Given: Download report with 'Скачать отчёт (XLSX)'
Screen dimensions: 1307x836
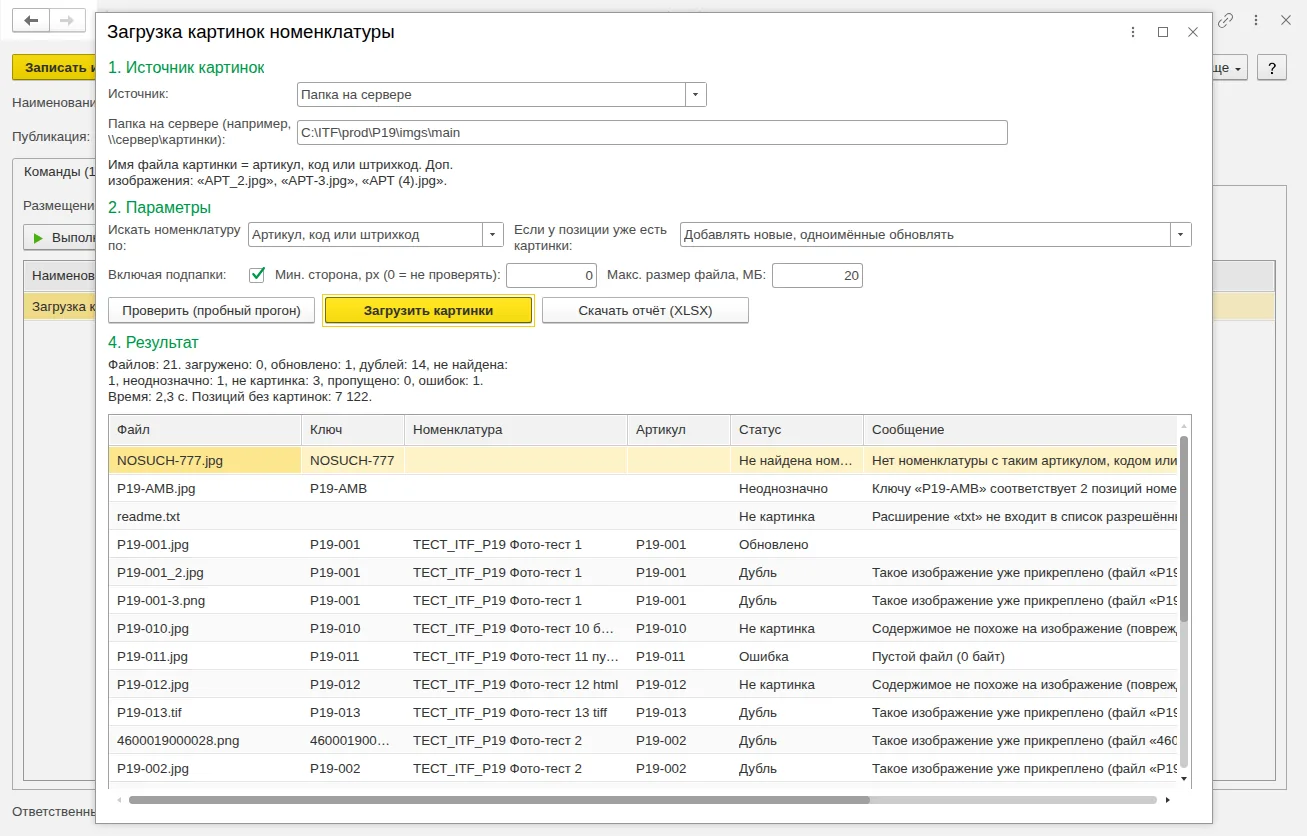Looking at the screenshot, I should point(645,310).
